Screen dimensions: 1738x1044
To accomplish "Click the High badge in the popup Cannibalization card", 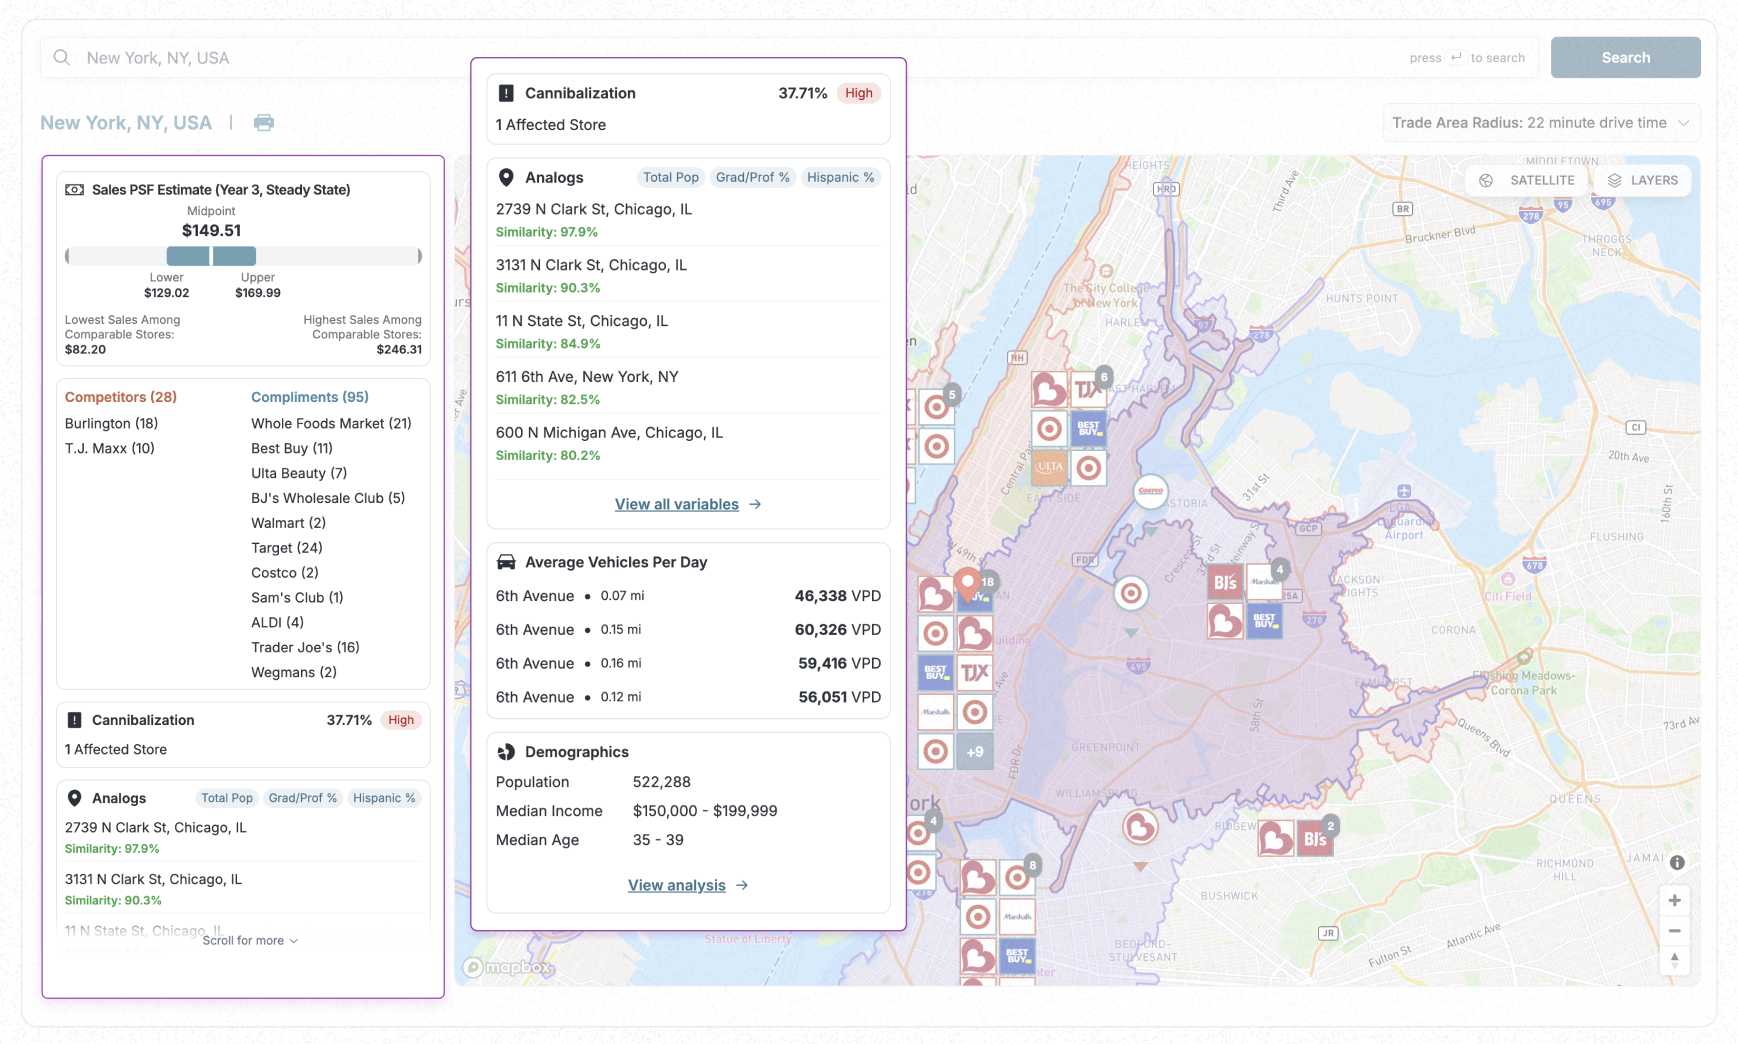I will tap(858, 93).
